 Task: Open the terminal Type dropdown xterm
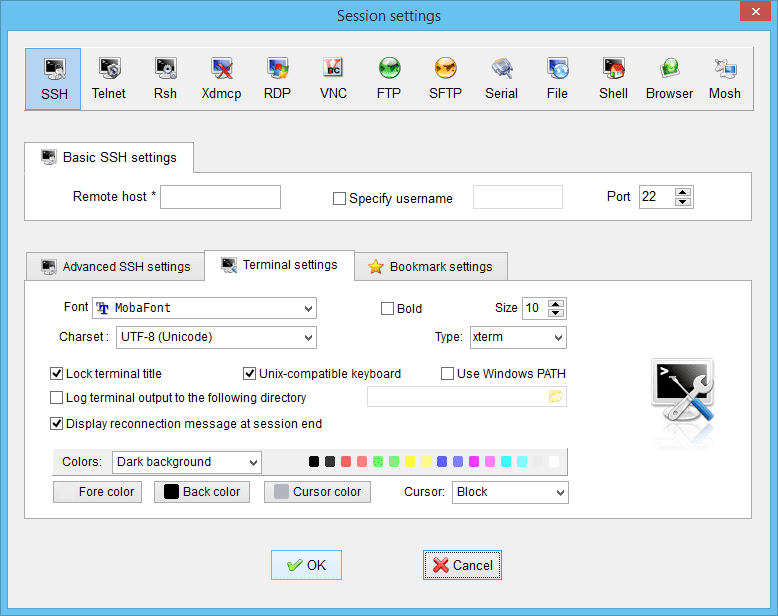518,337
